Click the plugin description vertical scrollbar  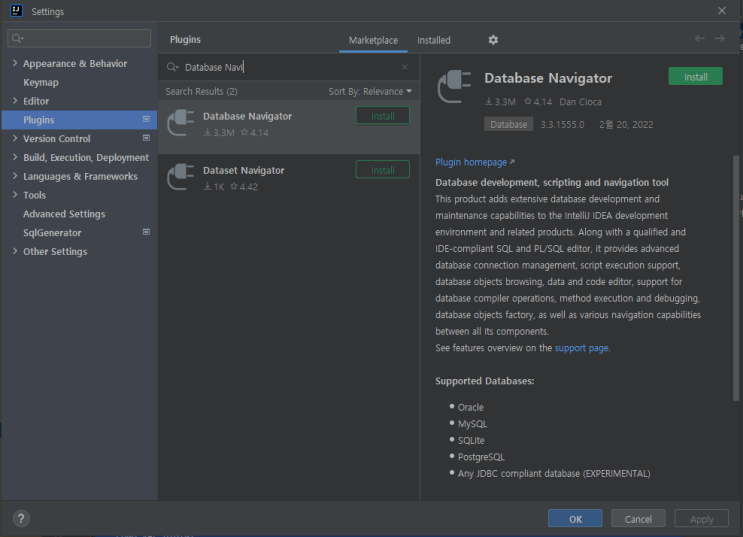click(736, 278)
